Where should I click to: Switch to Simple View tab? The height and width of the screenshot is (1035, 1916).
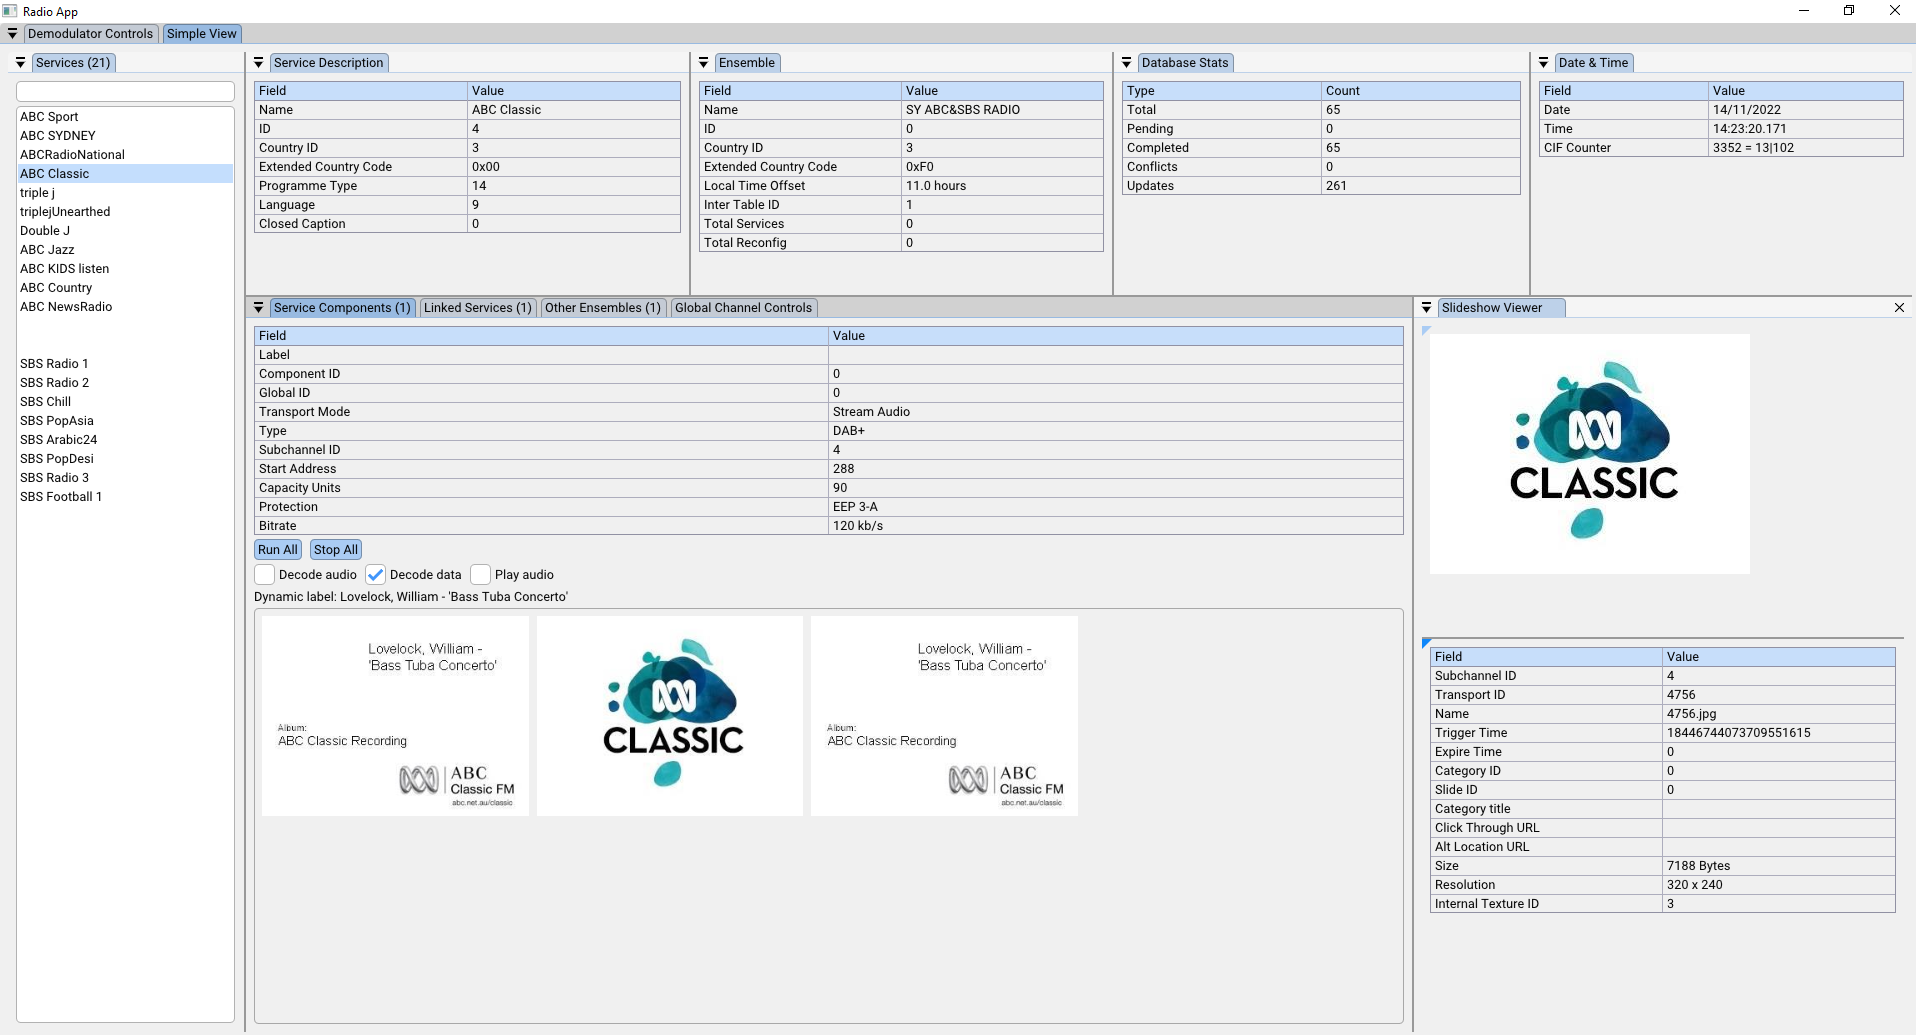(202, 34)
